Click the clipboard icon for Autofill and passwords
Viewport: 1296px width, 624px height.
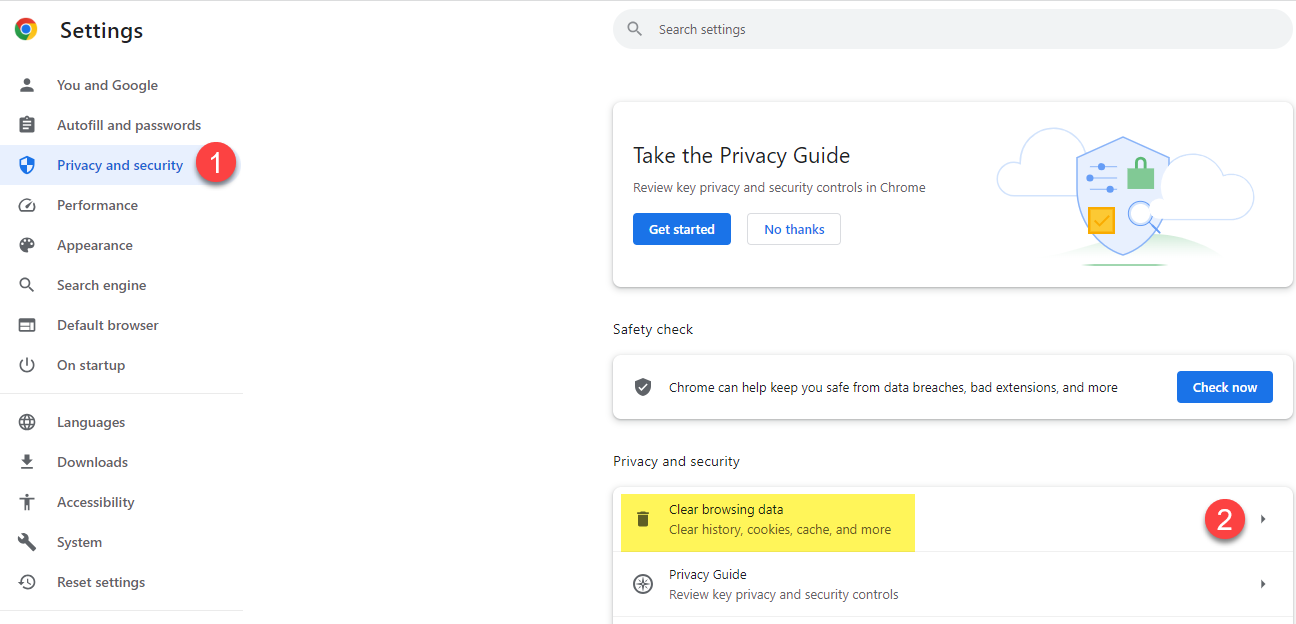click(x=27, y=125)
